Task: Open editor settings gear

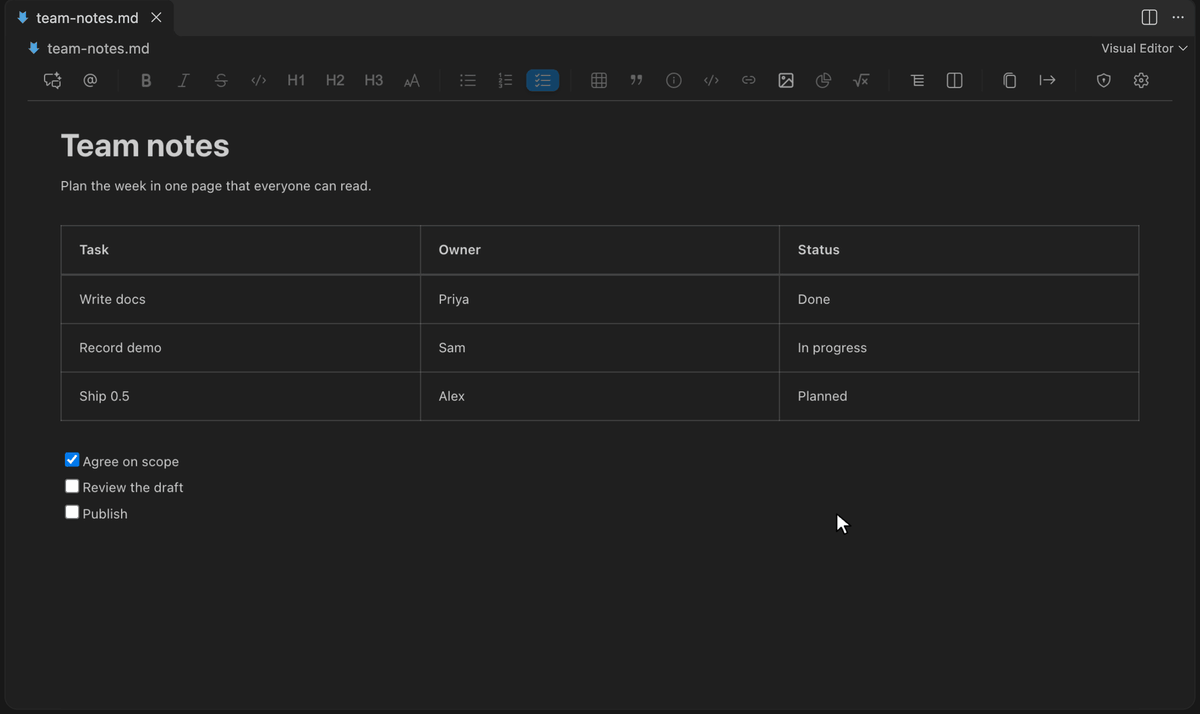Action: pos(1141,80)
